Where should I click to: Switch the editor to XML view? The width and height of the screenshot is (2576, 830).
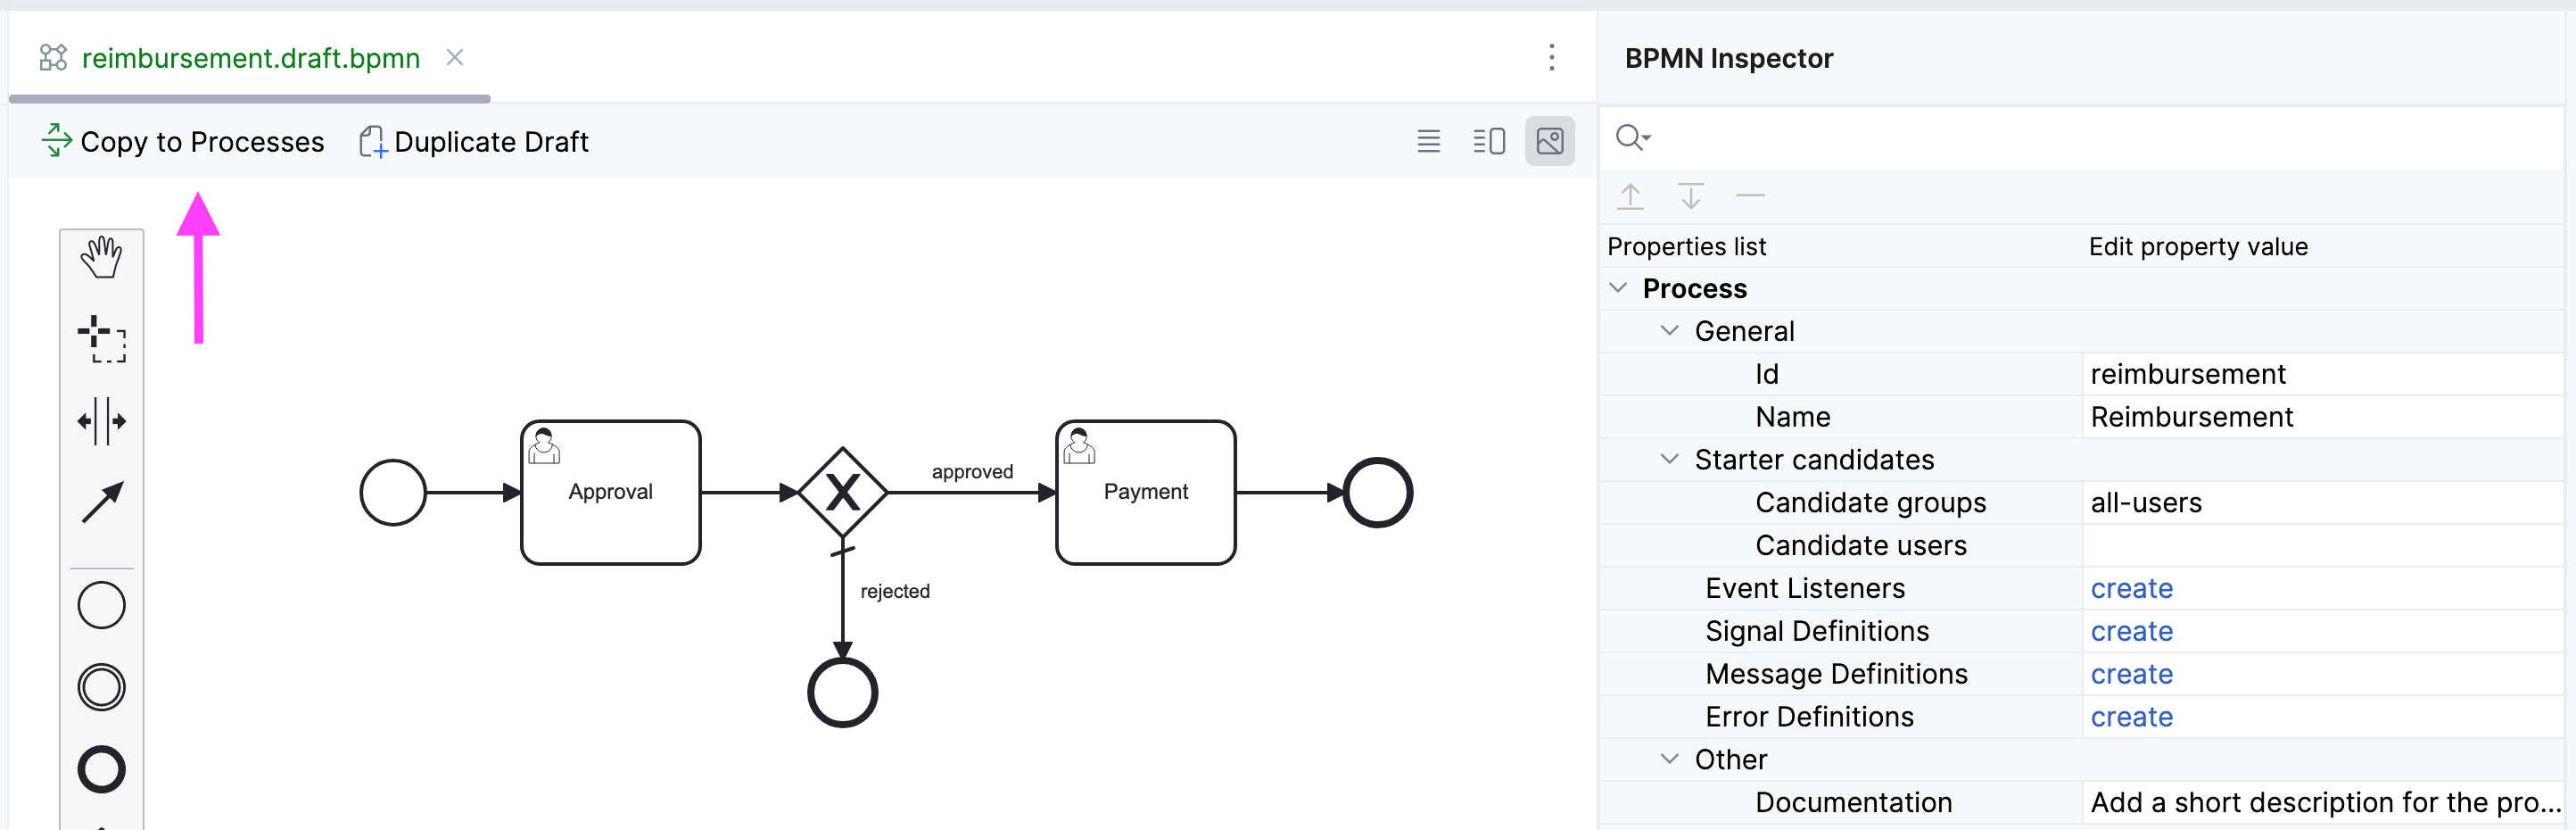[x=1428, y=141]
